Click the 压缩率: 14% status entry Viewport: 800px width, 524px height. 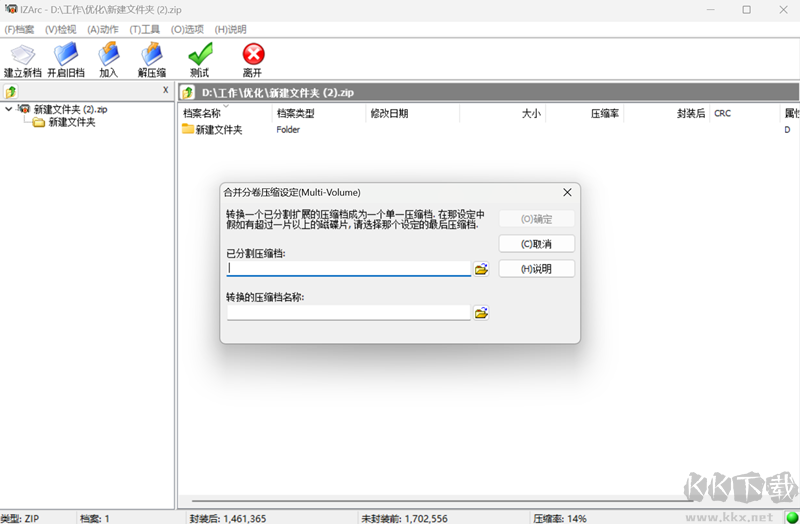[560, 518]
